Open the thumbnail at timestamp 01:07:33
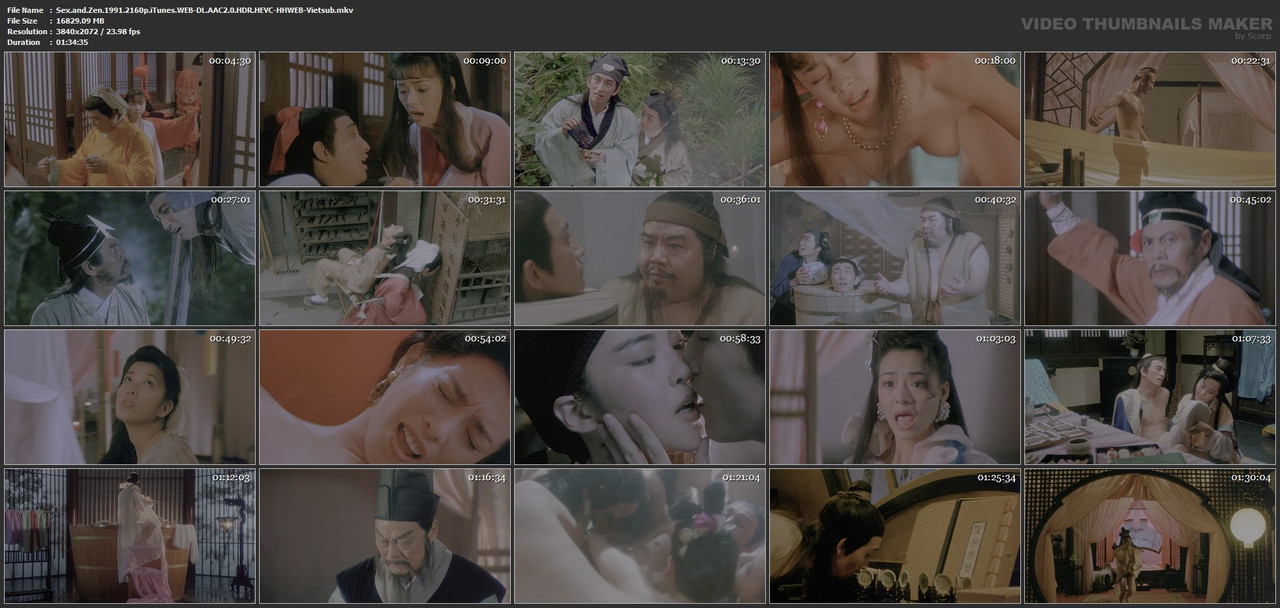This screenshot has height=608, width=1280. point(1150,397)
